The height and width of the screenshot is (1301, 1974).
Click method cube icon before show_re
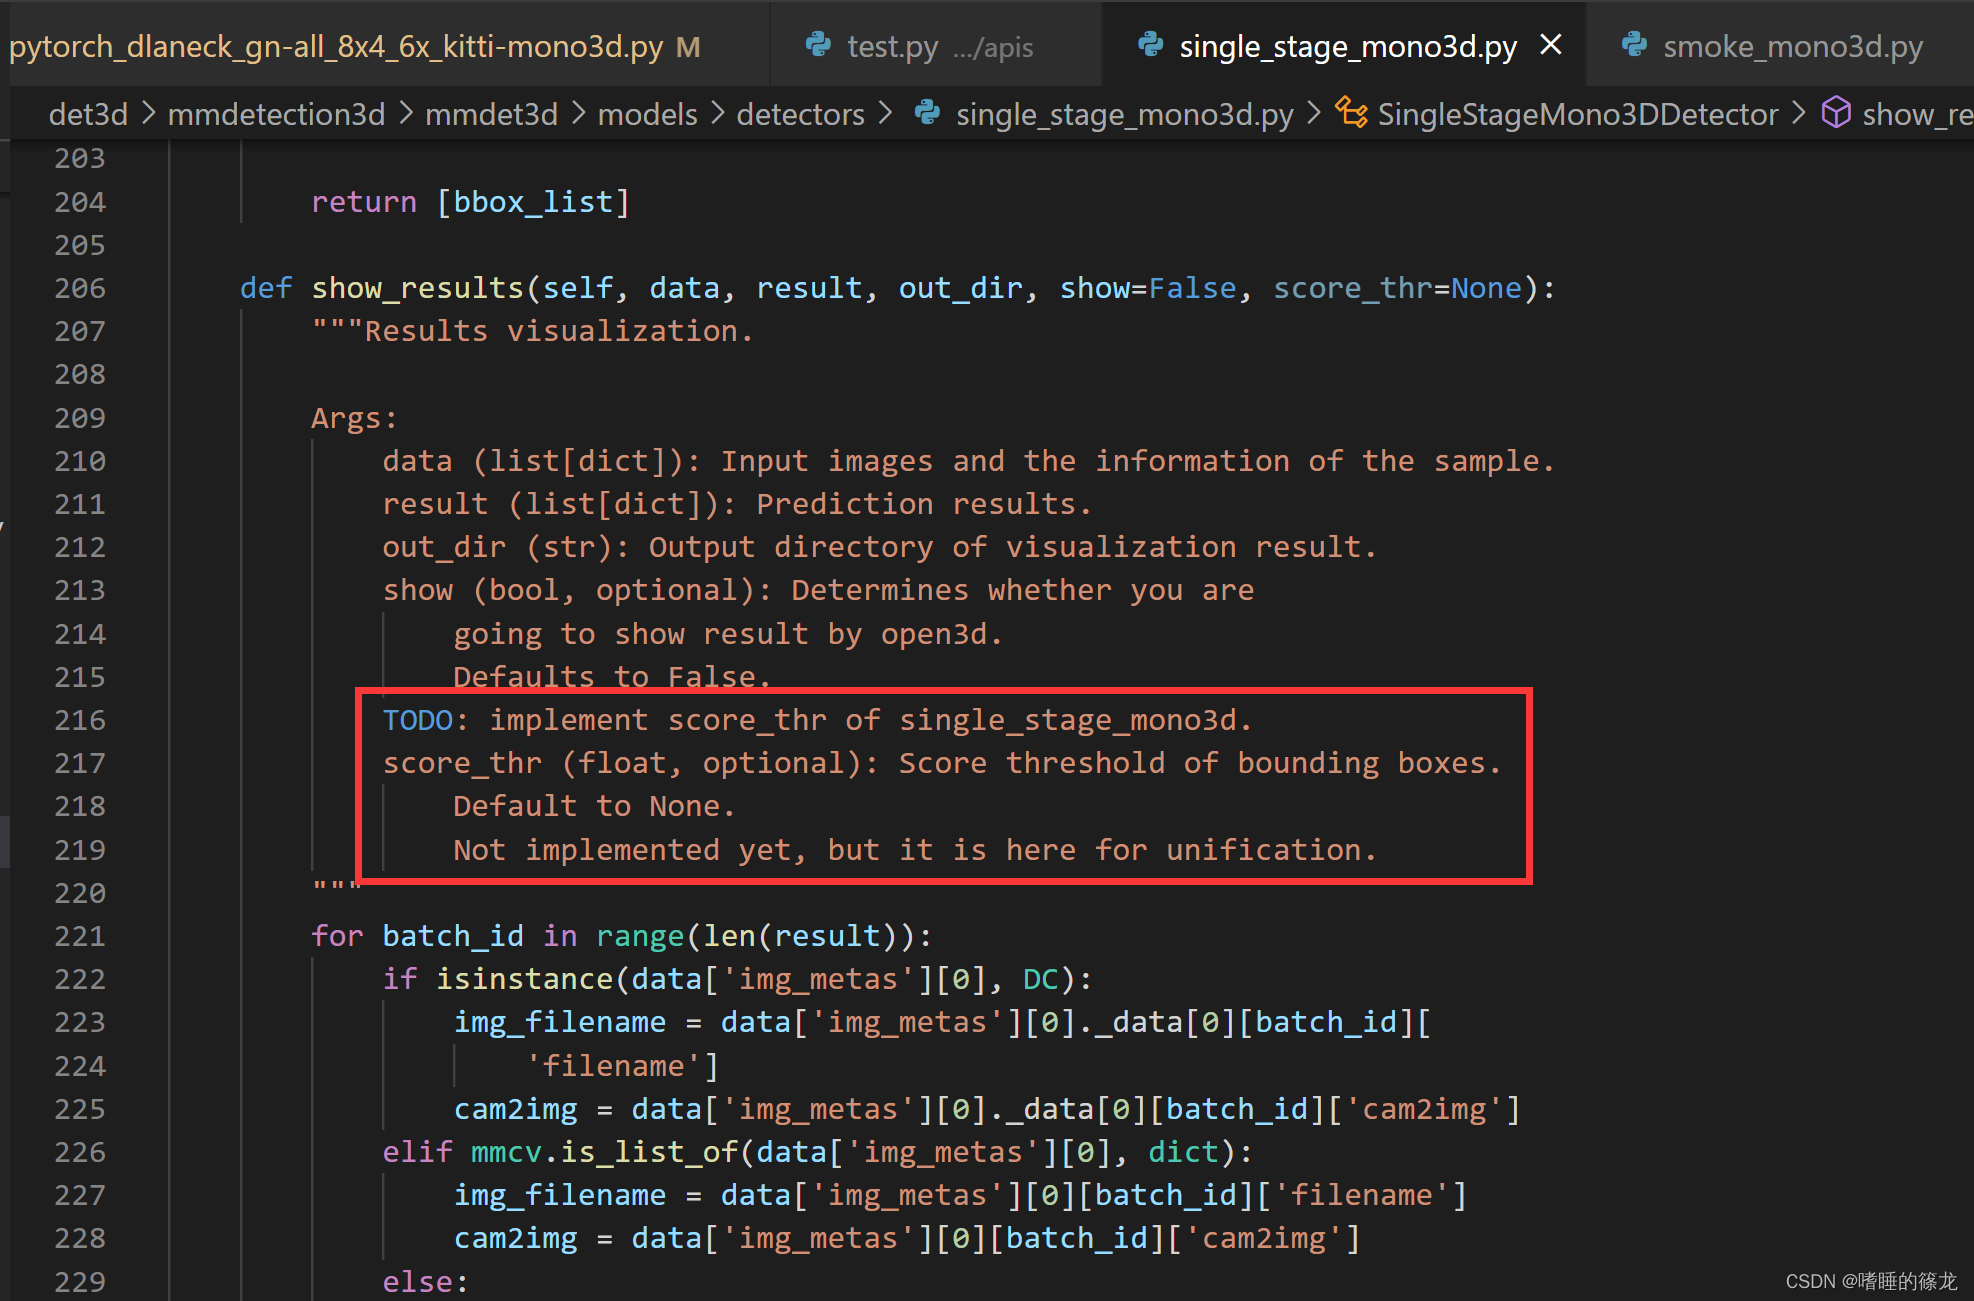[x=1836, y=113]
